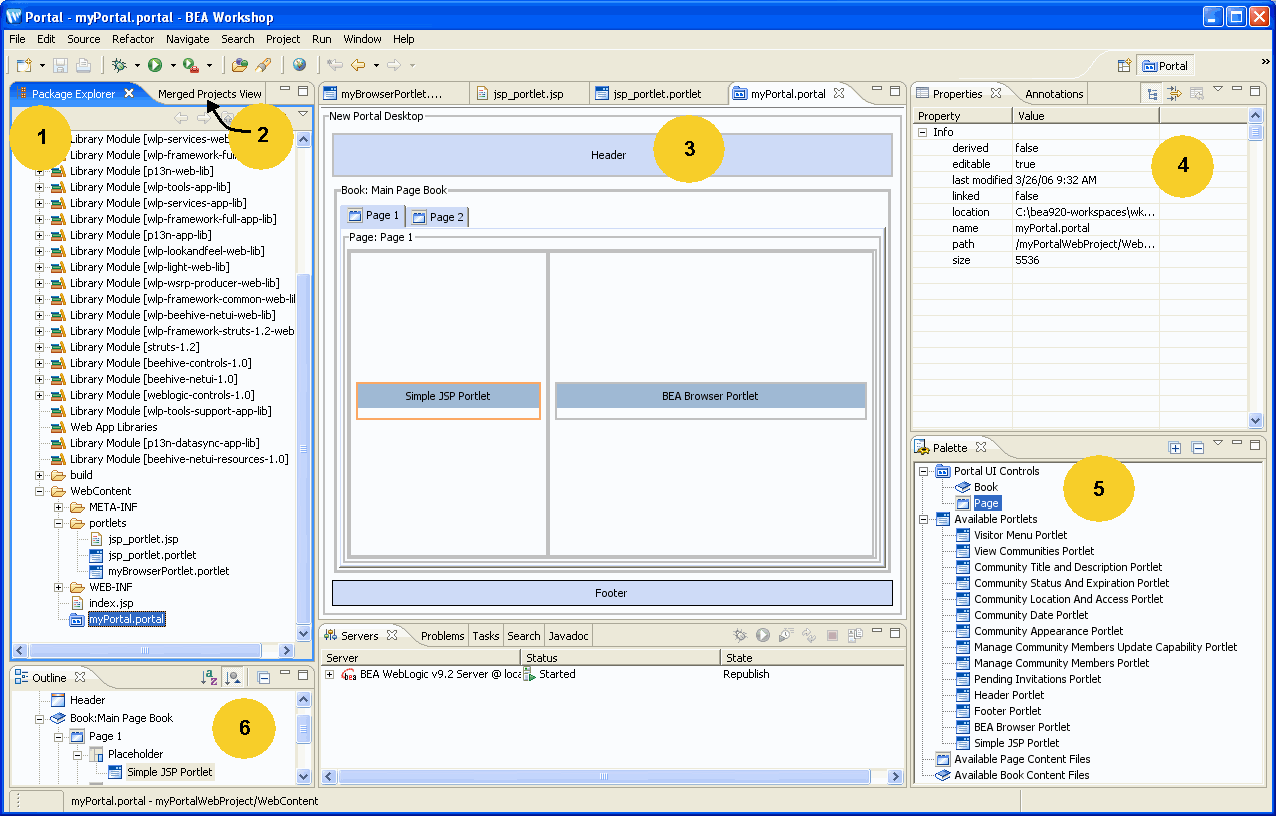Click Collapse All icon in Outline view
The height and width of the screenshot is (816, 1276).
coord(264,677)
